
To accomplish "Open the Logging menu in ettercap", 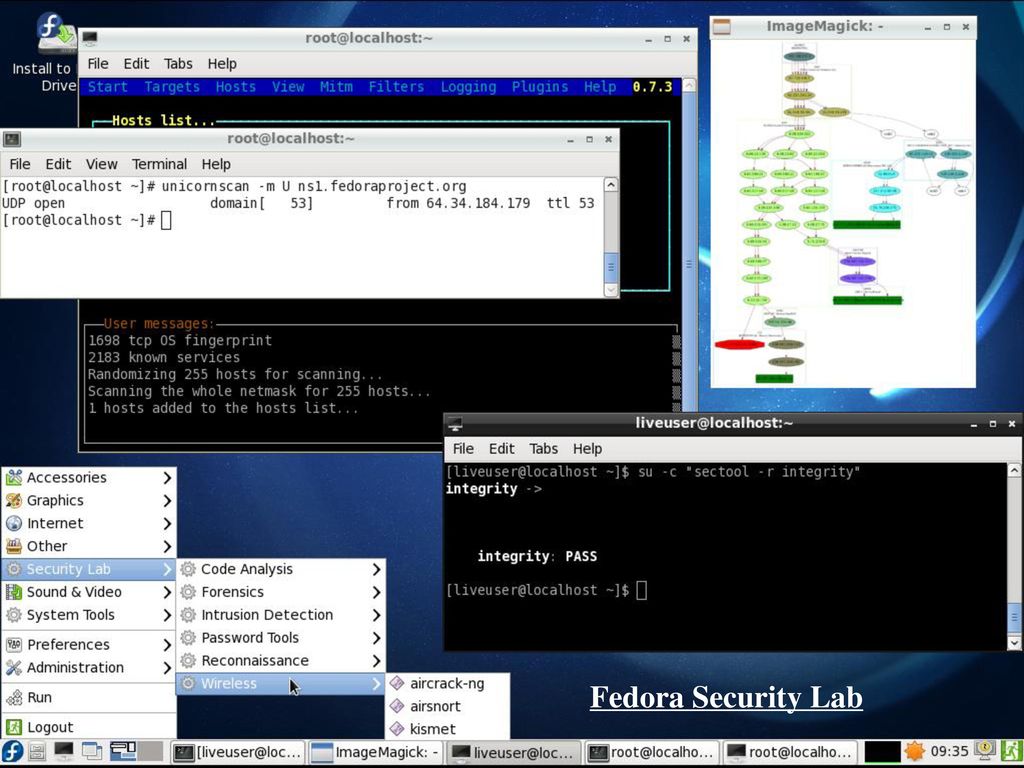I will pos(468,87).
